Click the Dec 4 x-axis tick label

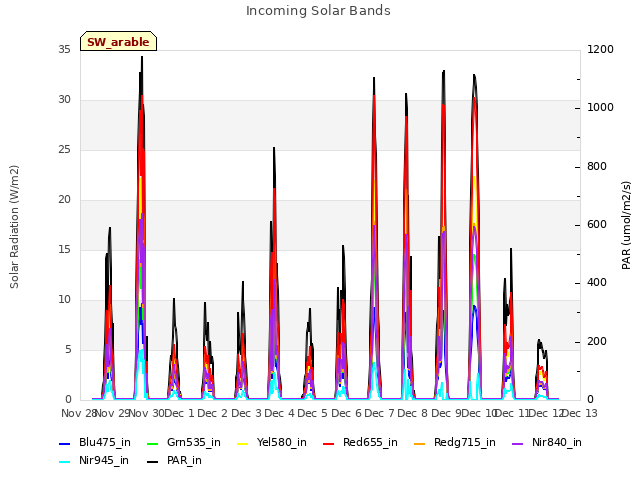pyautogui.click(x=280, y=413)
